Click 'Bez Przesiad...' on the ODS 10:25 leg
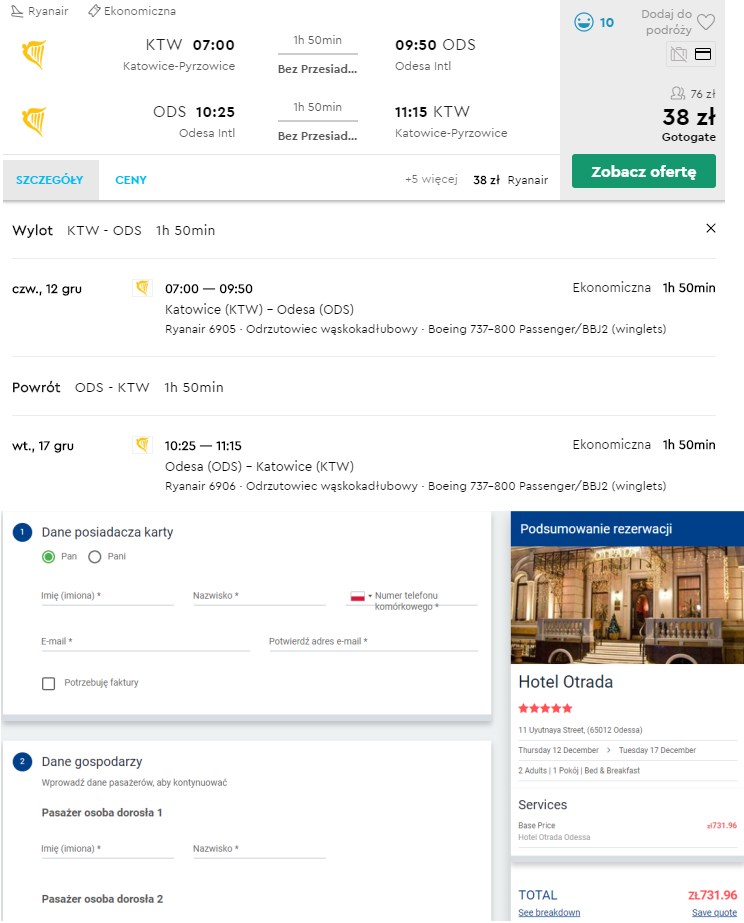Image resolution: width=744 pixels, height=923 pixels. [318, 136]
